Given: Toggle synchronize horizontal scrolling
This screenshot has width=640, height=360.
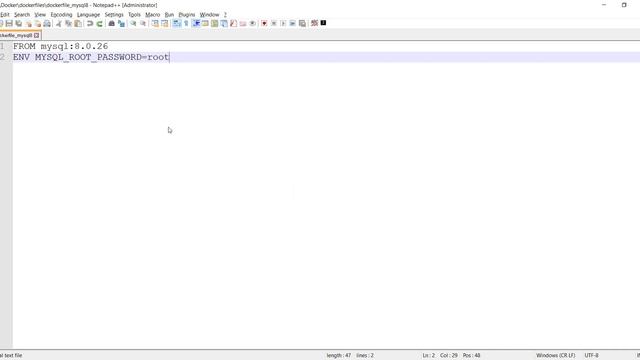Looking at the screenshot, I should (164, 24).
